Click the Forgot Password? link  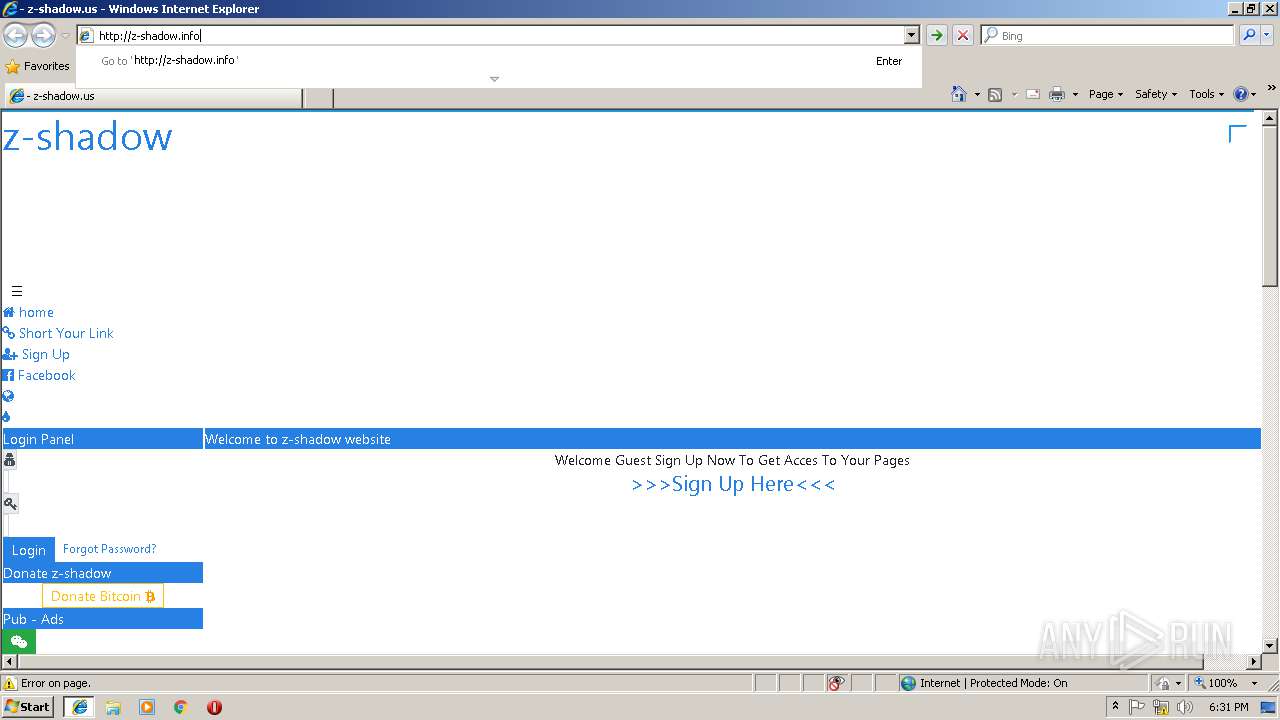(x=109, y=549)
